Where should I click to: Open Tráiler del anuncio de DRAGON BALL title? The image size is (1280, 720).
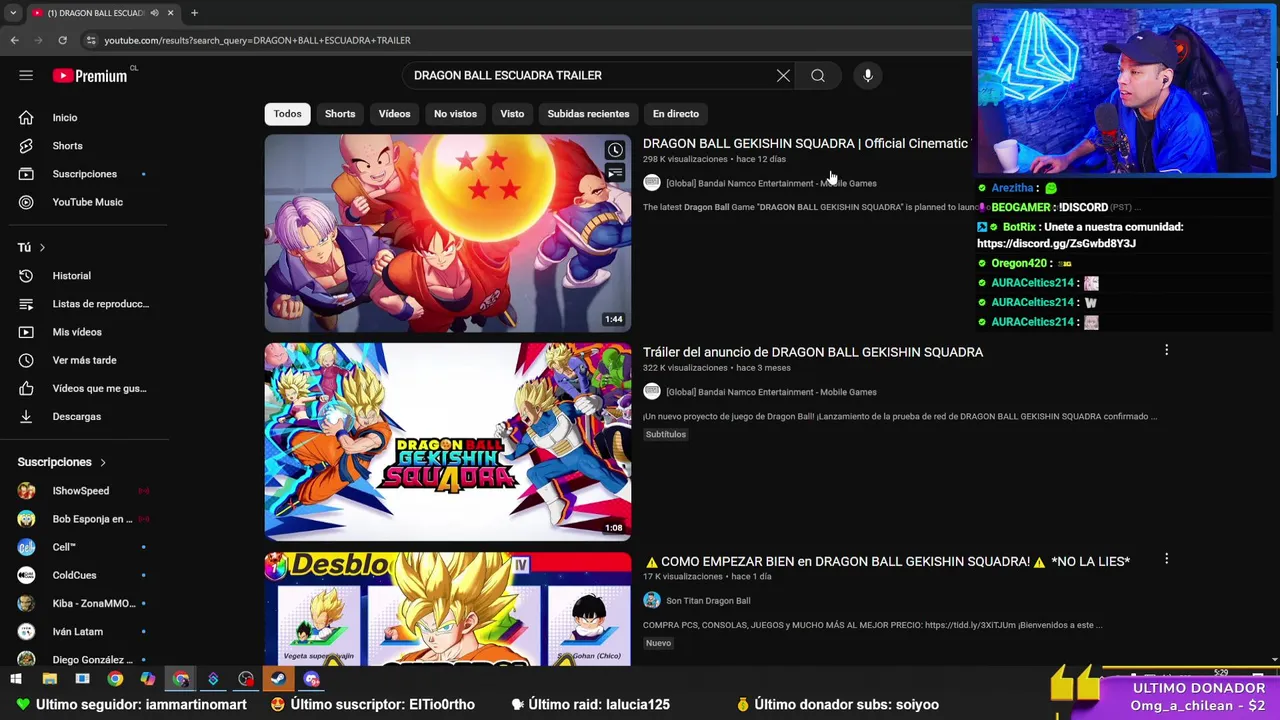813,352
